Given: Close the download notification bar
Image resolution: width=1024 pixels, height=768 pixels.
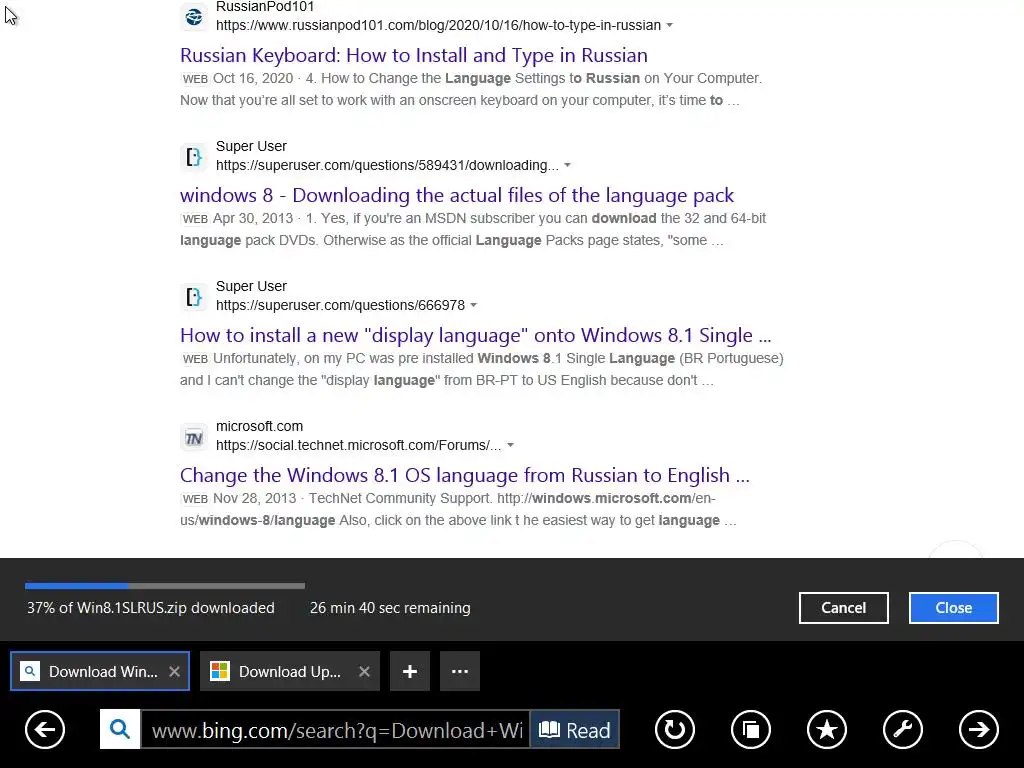Looking at the screenshot, I should tap(953, 608).
